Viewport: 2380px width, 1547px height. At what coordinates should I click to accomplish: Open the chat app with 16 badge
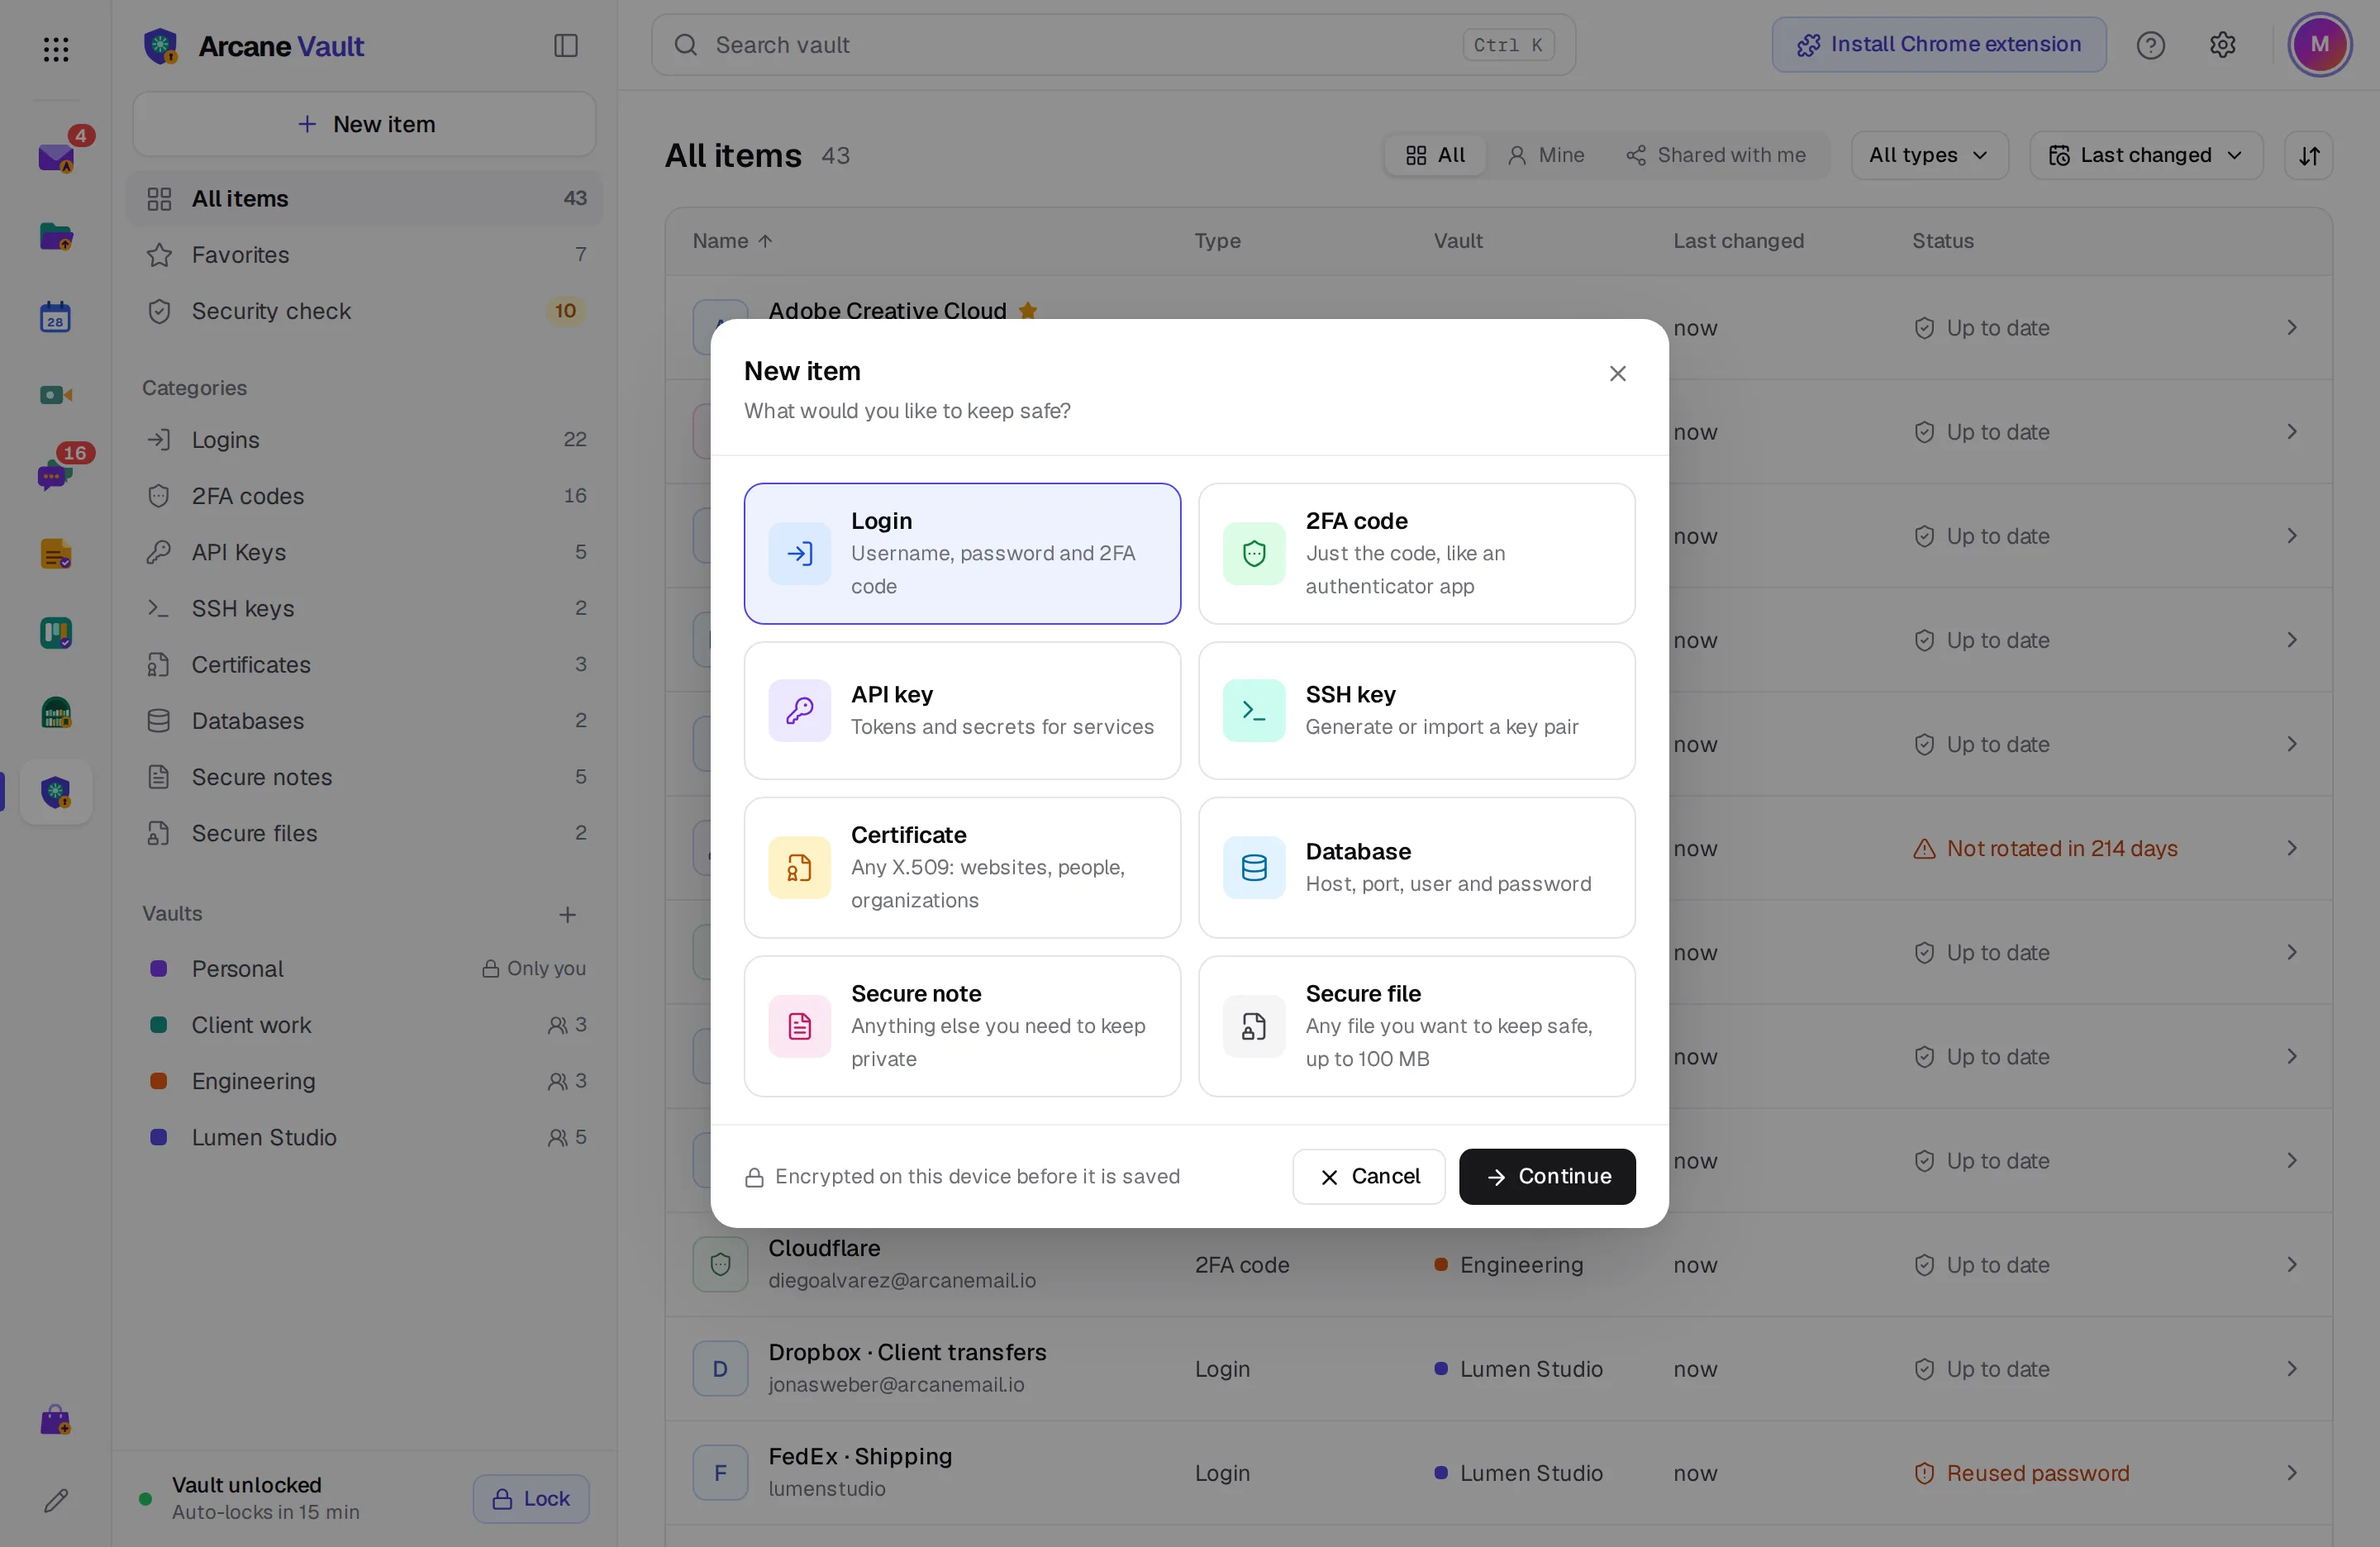[x=56, y=474]
